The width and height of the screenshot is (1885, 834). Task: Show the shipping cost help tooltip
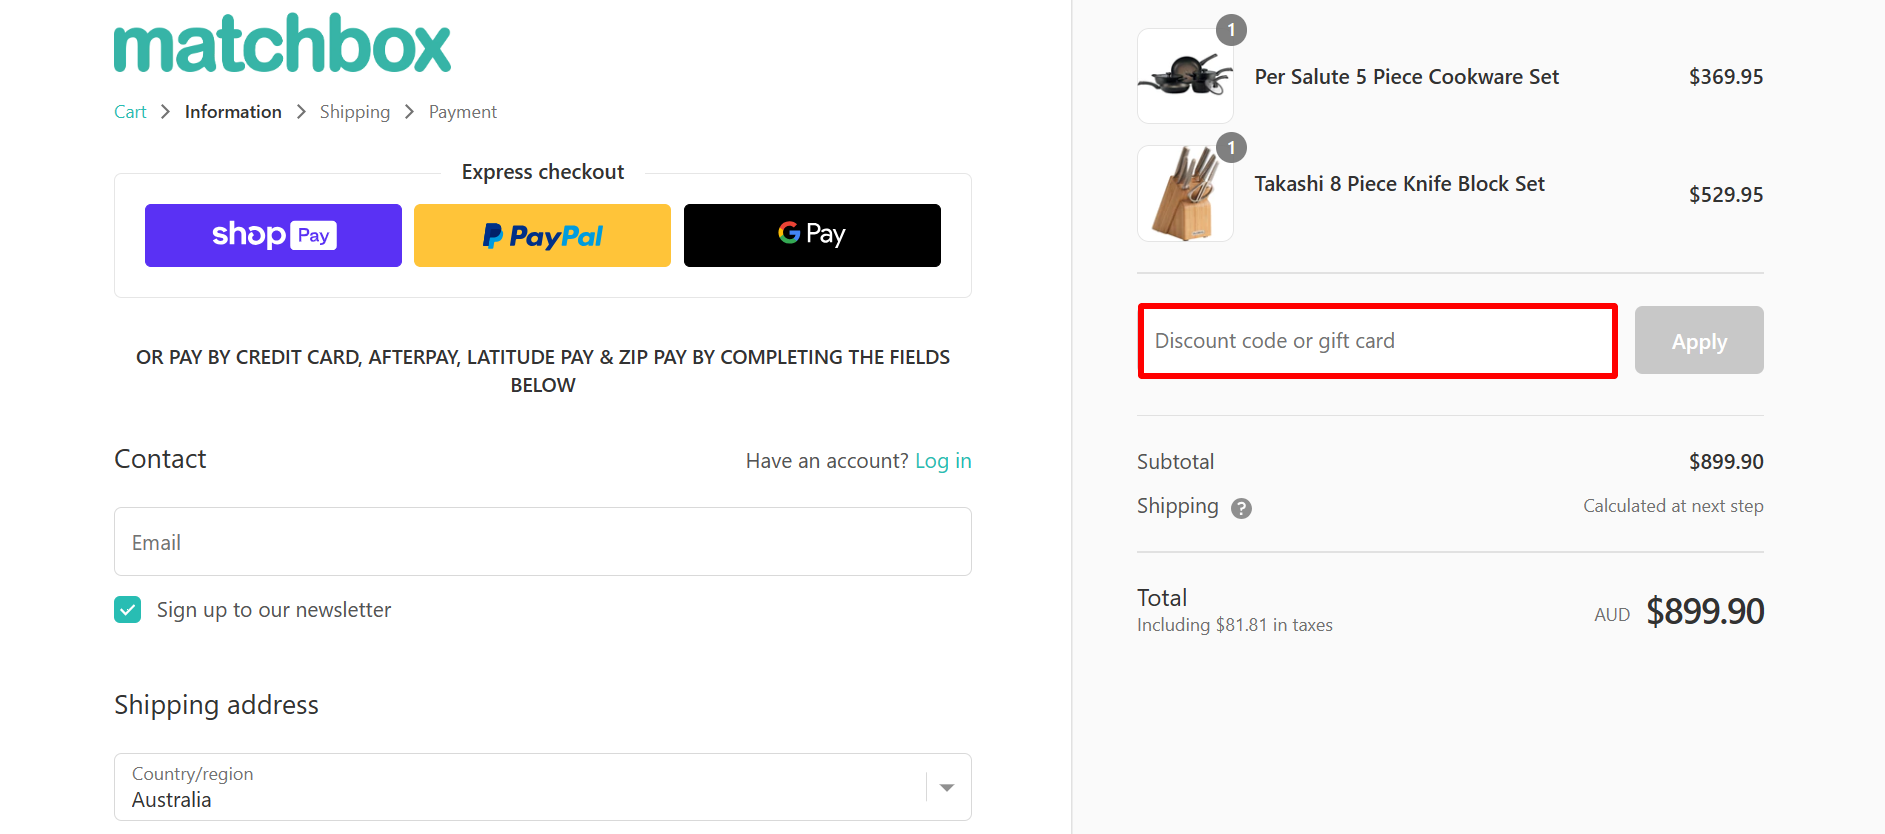(1240, 508)
